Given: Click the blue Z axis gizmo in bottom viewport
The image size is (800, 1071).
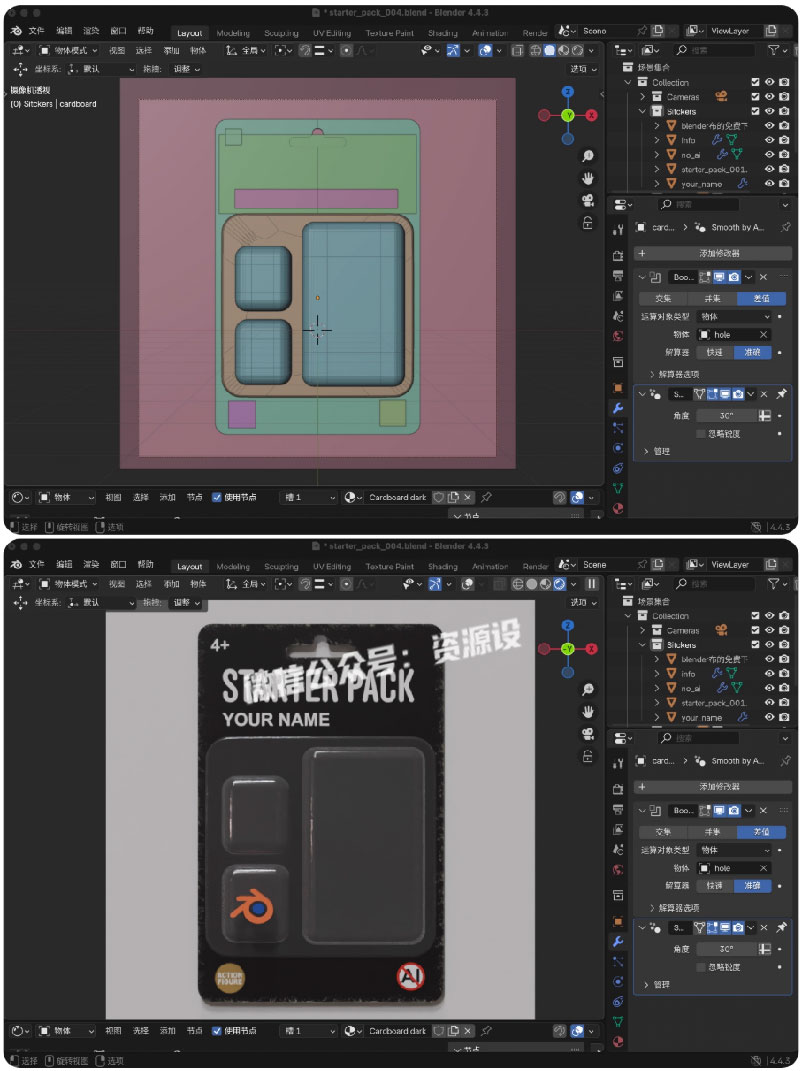Looking at the screenshot, I should tap(568, 625).
